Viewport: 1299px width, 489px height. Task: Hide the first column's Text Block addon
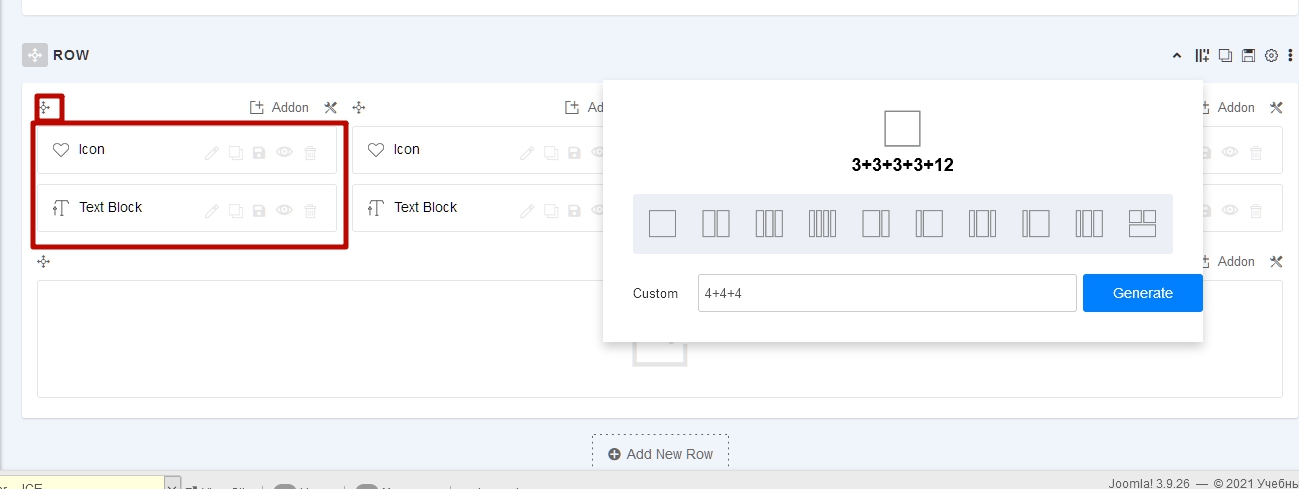285,211
